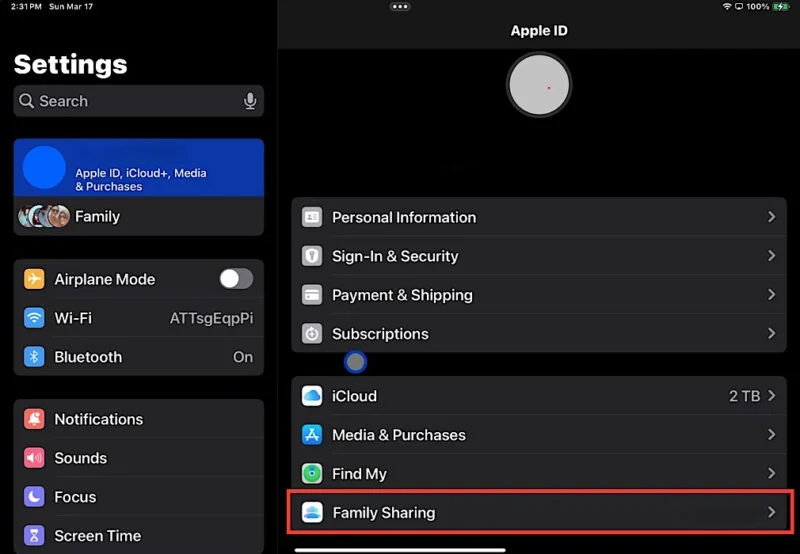Click the Wi-Fi settings icon
This screenshot has height=554, width=800.
[34, 318]
